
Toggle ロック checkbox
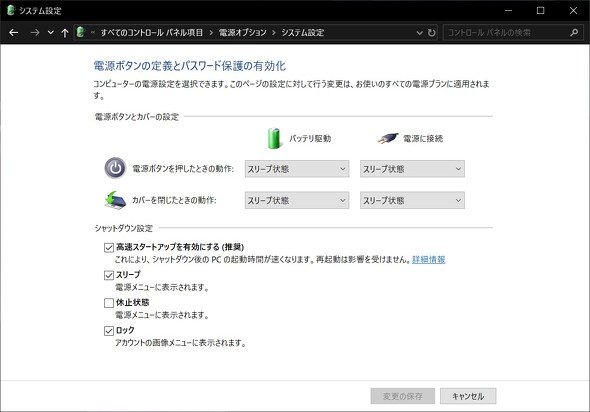109,331
